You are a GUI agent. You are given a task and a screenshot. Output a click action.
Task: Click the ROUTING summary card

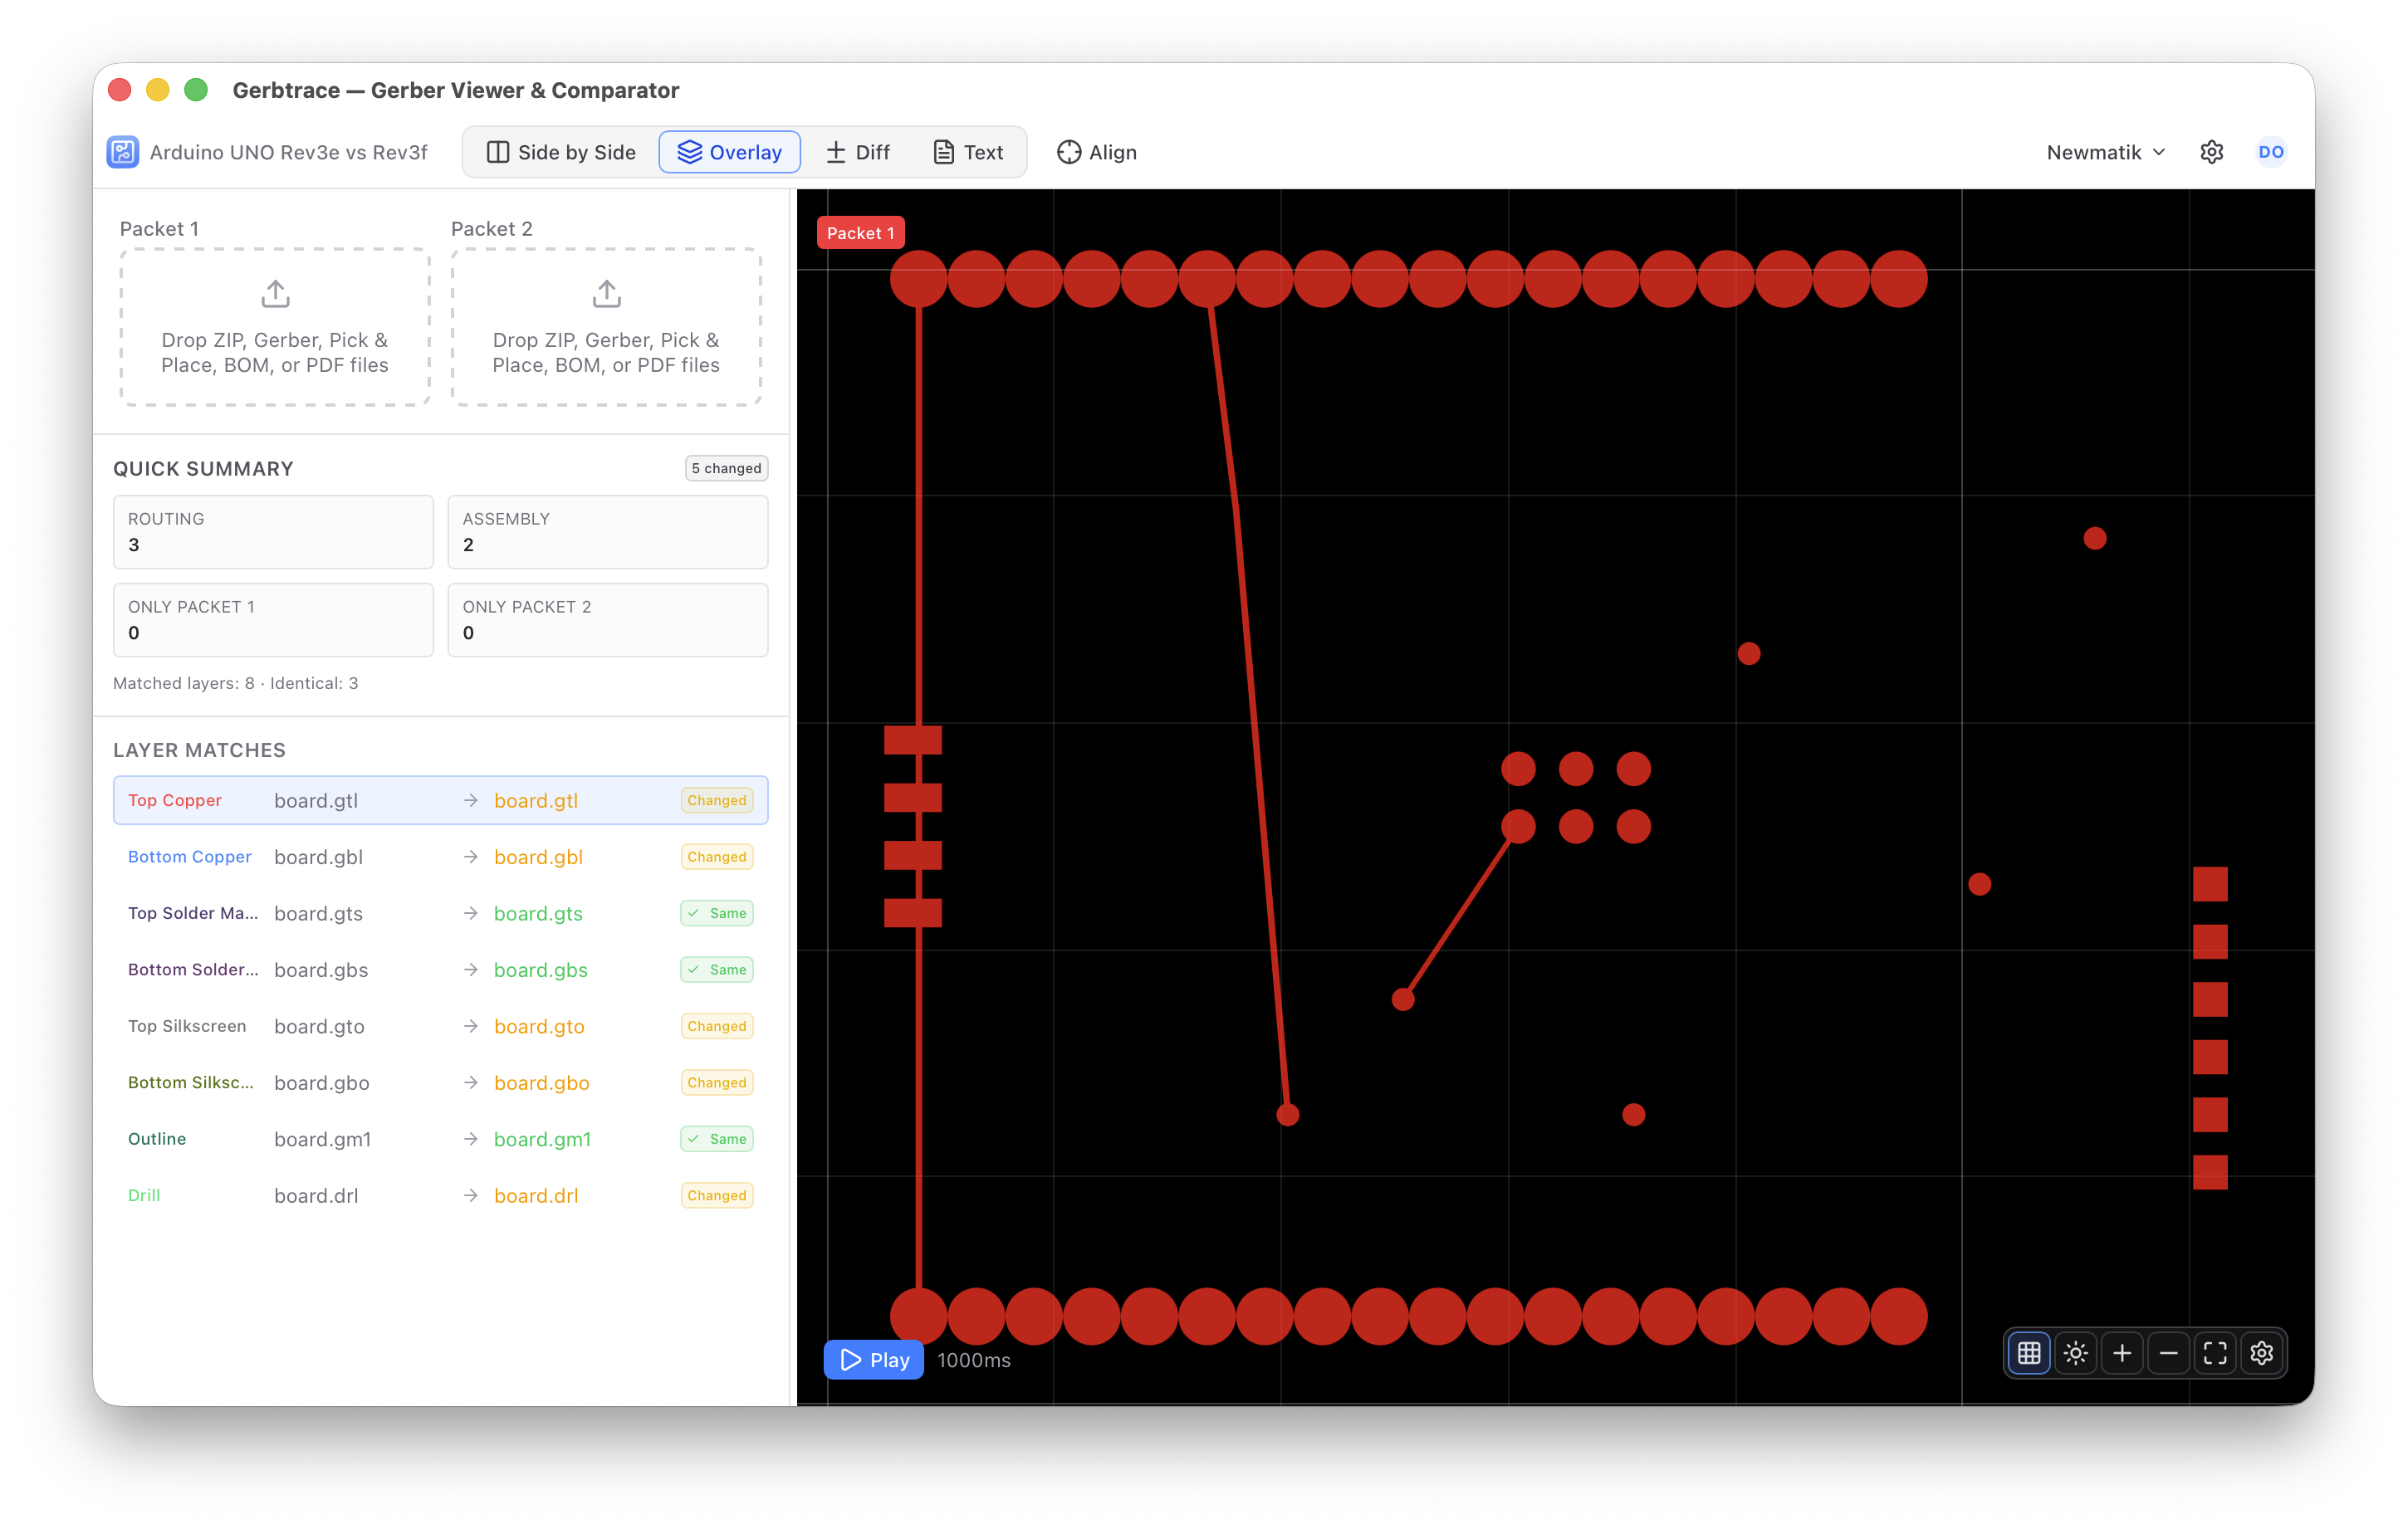(273, 532)
